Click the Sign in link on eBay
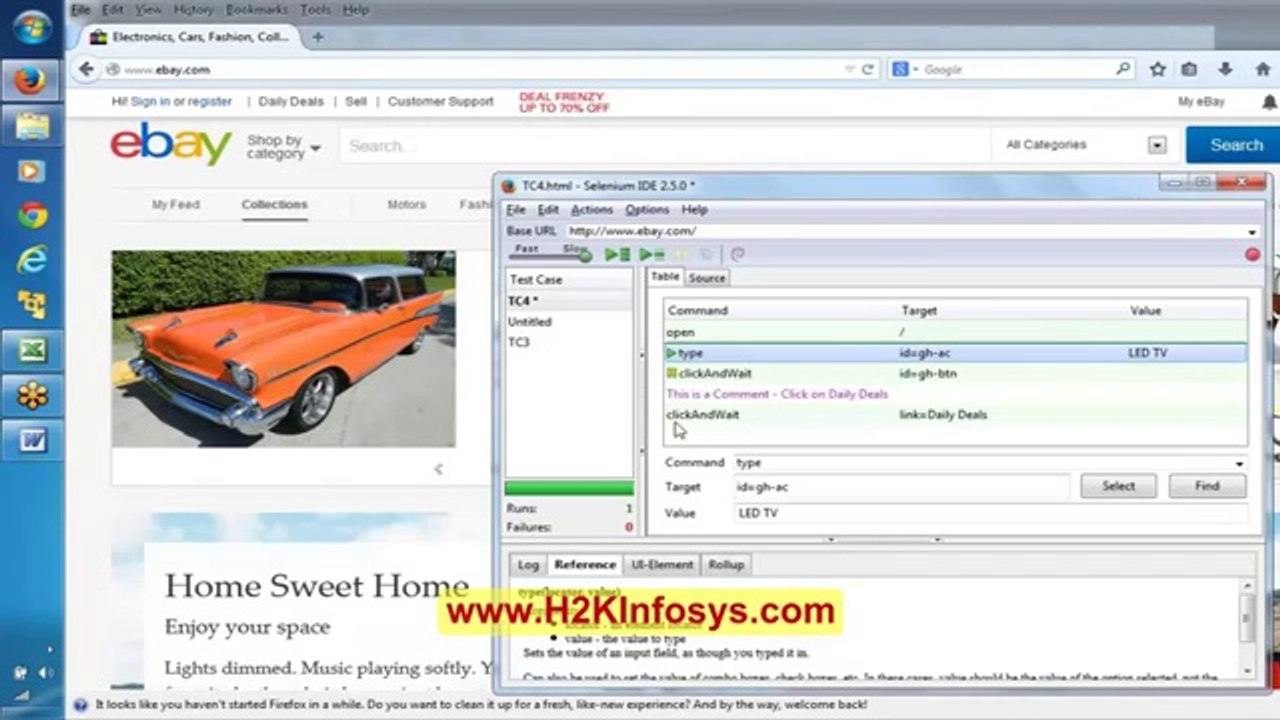 [x=150, y=102]
